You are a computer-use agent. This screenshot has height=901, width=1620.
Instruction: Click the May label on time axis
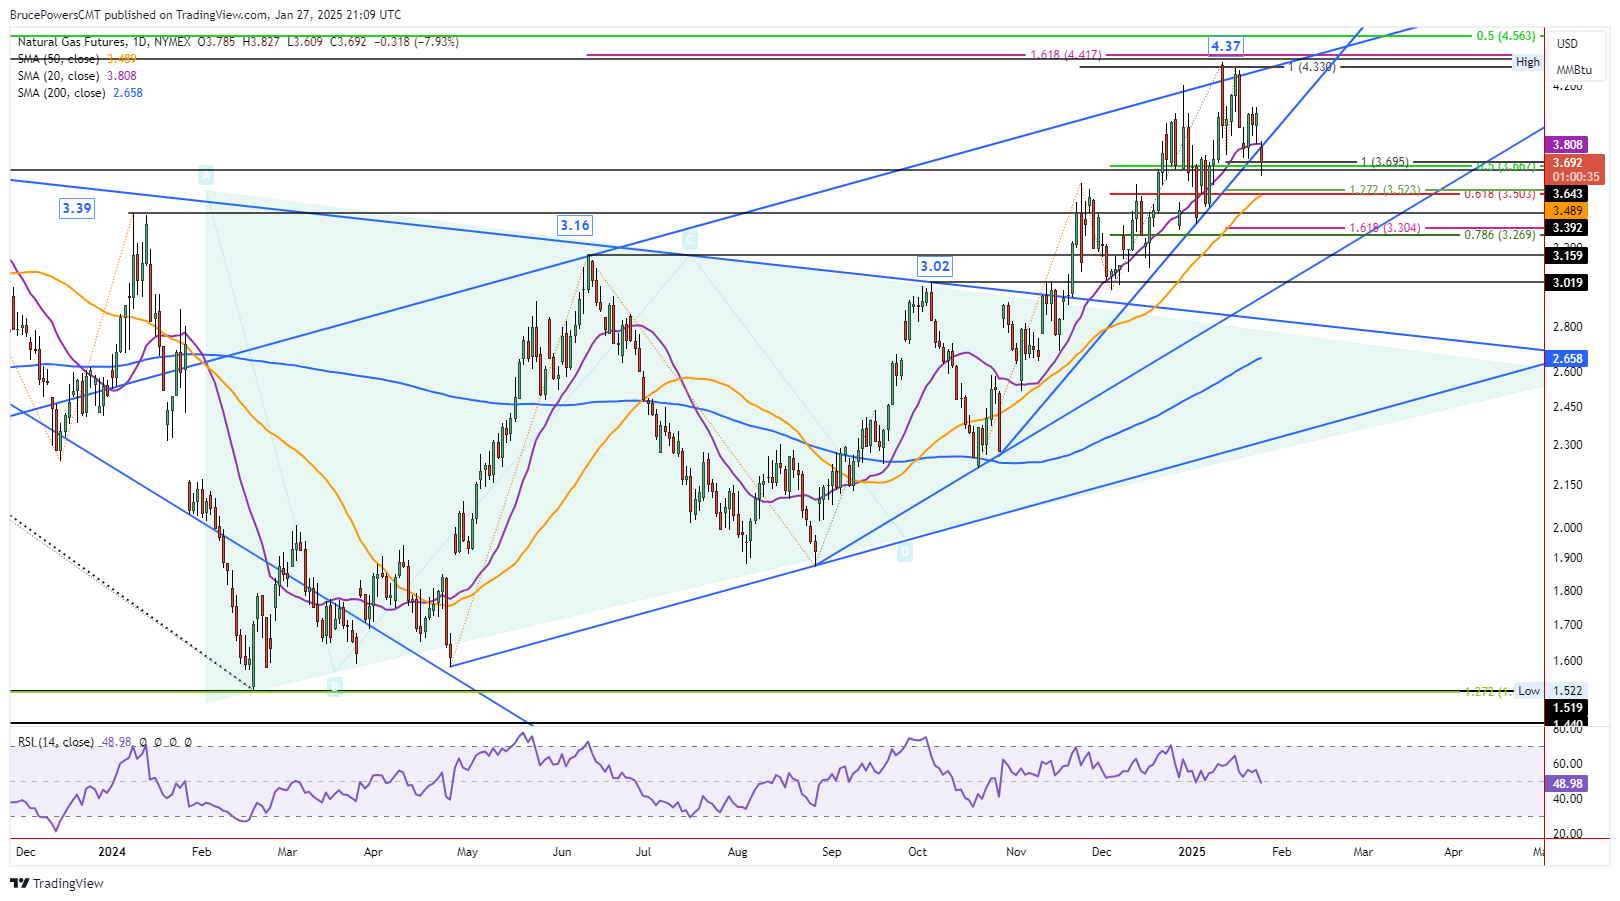pos(467,852)
